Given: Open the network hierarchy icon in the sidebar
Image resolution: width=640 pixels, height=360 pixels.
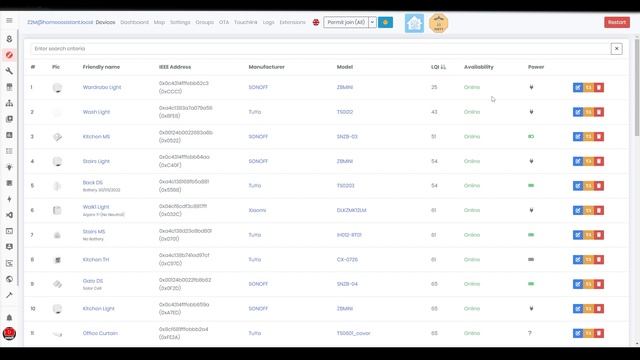Looking at the screenshot, I should tap(9, 103).
